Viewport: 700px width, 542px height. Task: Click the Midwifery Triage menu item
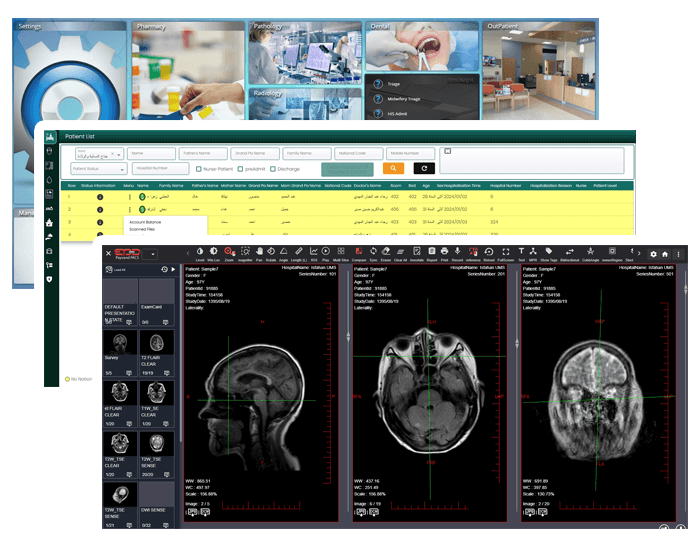pos(404,99)
